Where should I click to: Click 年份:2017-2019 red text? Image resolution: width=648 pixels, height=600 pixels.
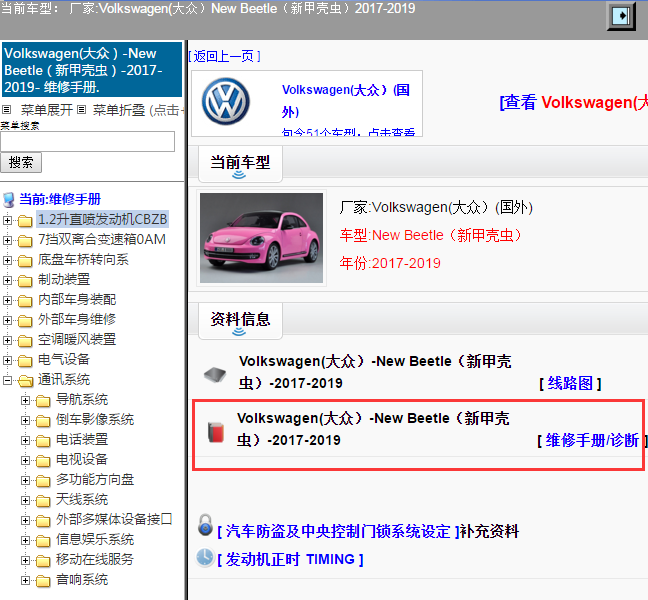(x=390, y=263)
